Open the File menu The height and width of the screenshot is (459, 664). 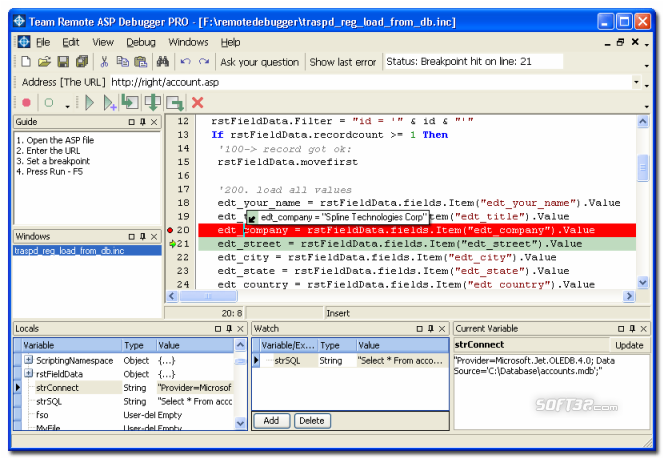pyautogui.click(x=43, y=42)
